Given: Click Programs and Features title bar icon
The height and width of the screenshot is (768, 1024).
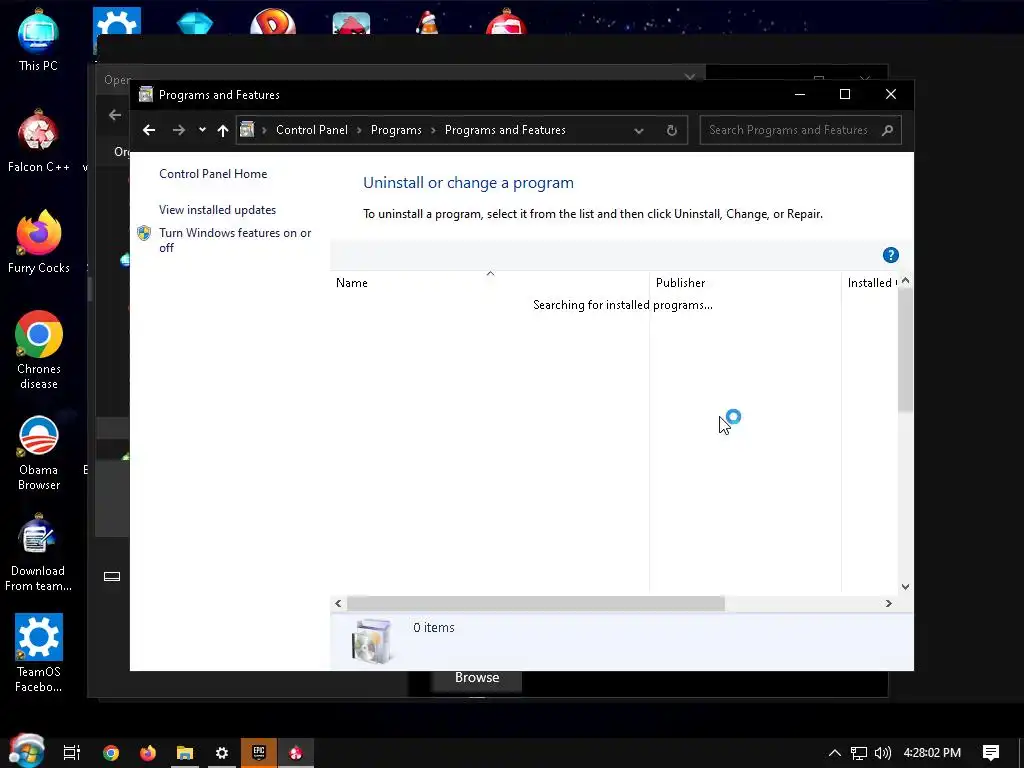Looking at the screenshot, I should click(146, 94).
